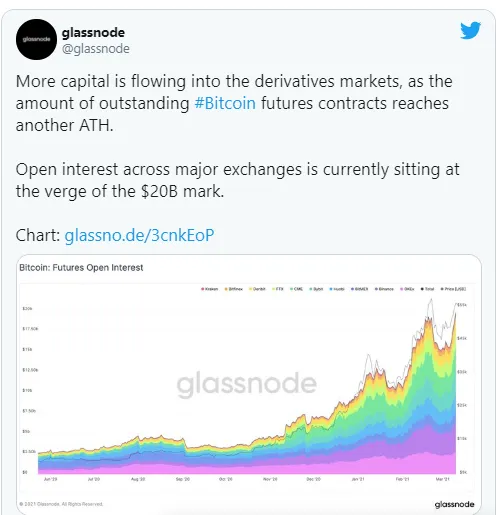This screenshot has height=515, width=496.
Task: Open the glassno.de/3cnkEoP chart link
Action: 139,235
